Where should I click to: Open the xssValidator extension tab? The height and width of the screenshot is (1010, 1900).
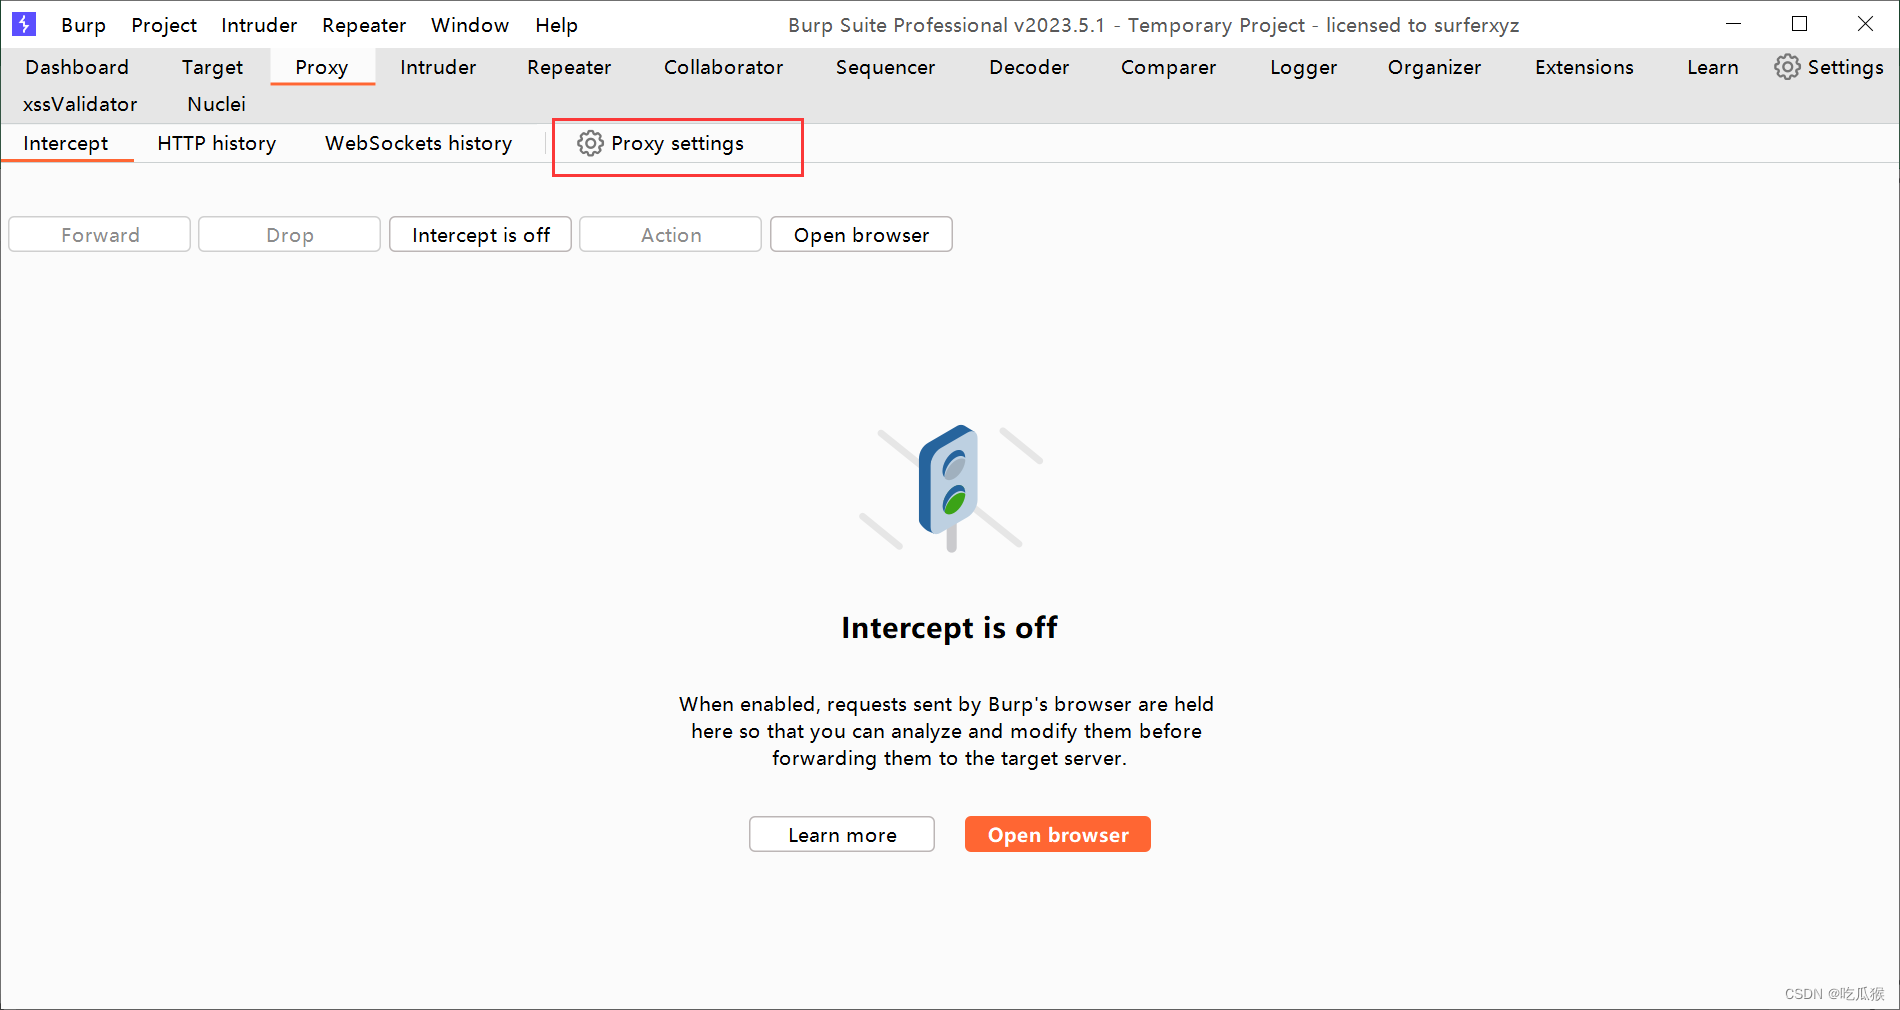pyautogui.click(x=80, y=103)
